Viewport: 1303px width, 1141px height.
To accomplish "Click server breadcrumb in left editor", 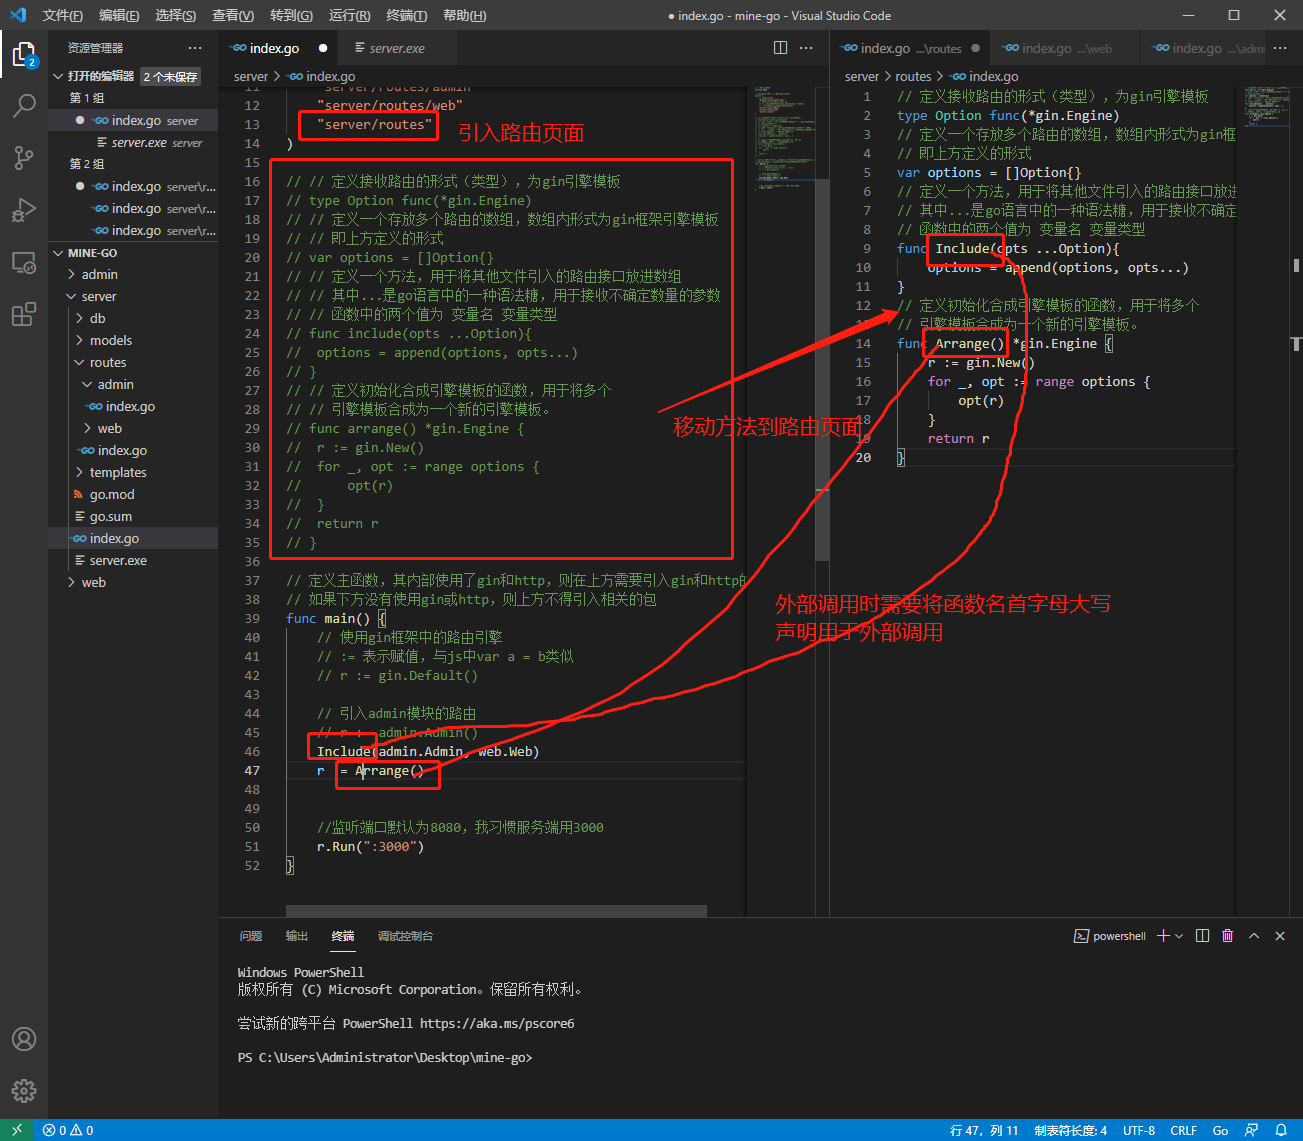I will (250, 76).
